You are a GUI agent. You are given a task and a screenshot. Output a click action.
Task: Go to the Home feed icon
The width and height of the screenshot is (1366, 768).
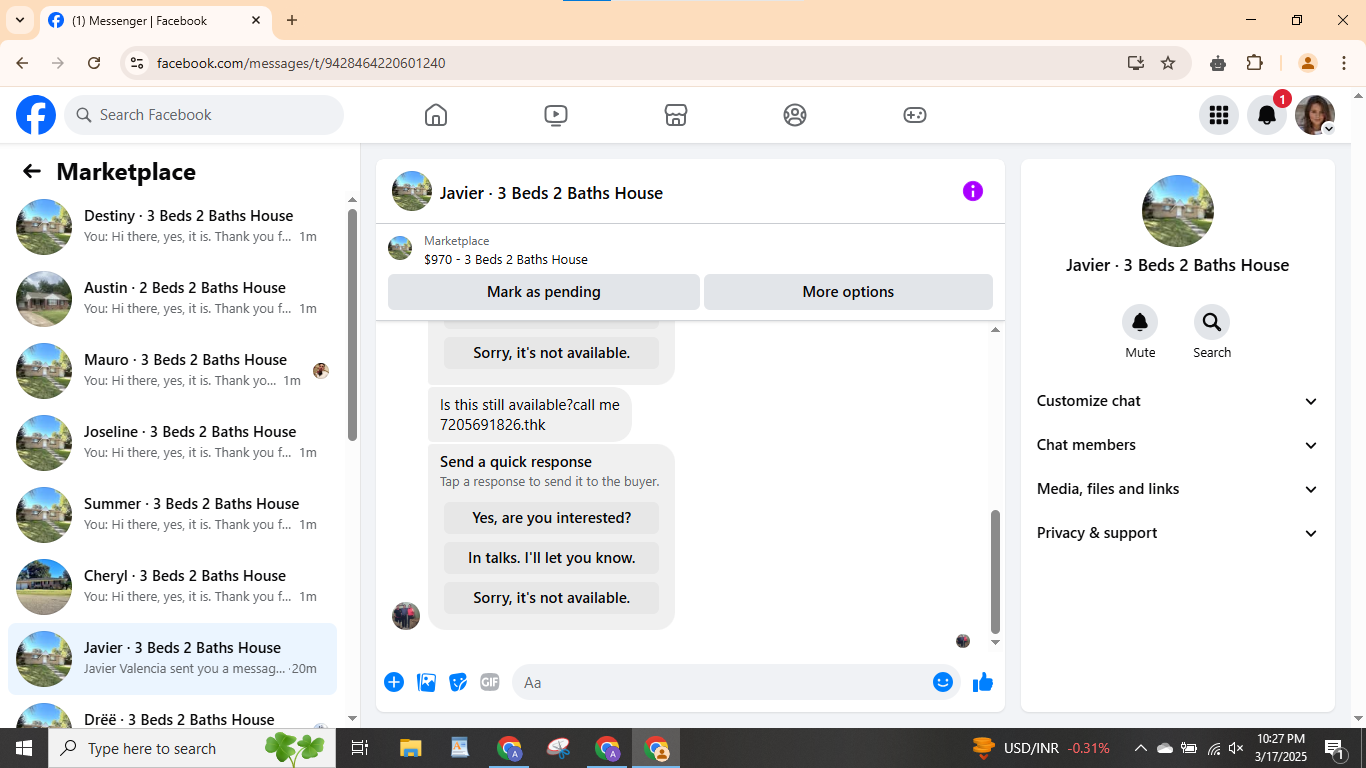pyautogui.click(x=436, y=115)
